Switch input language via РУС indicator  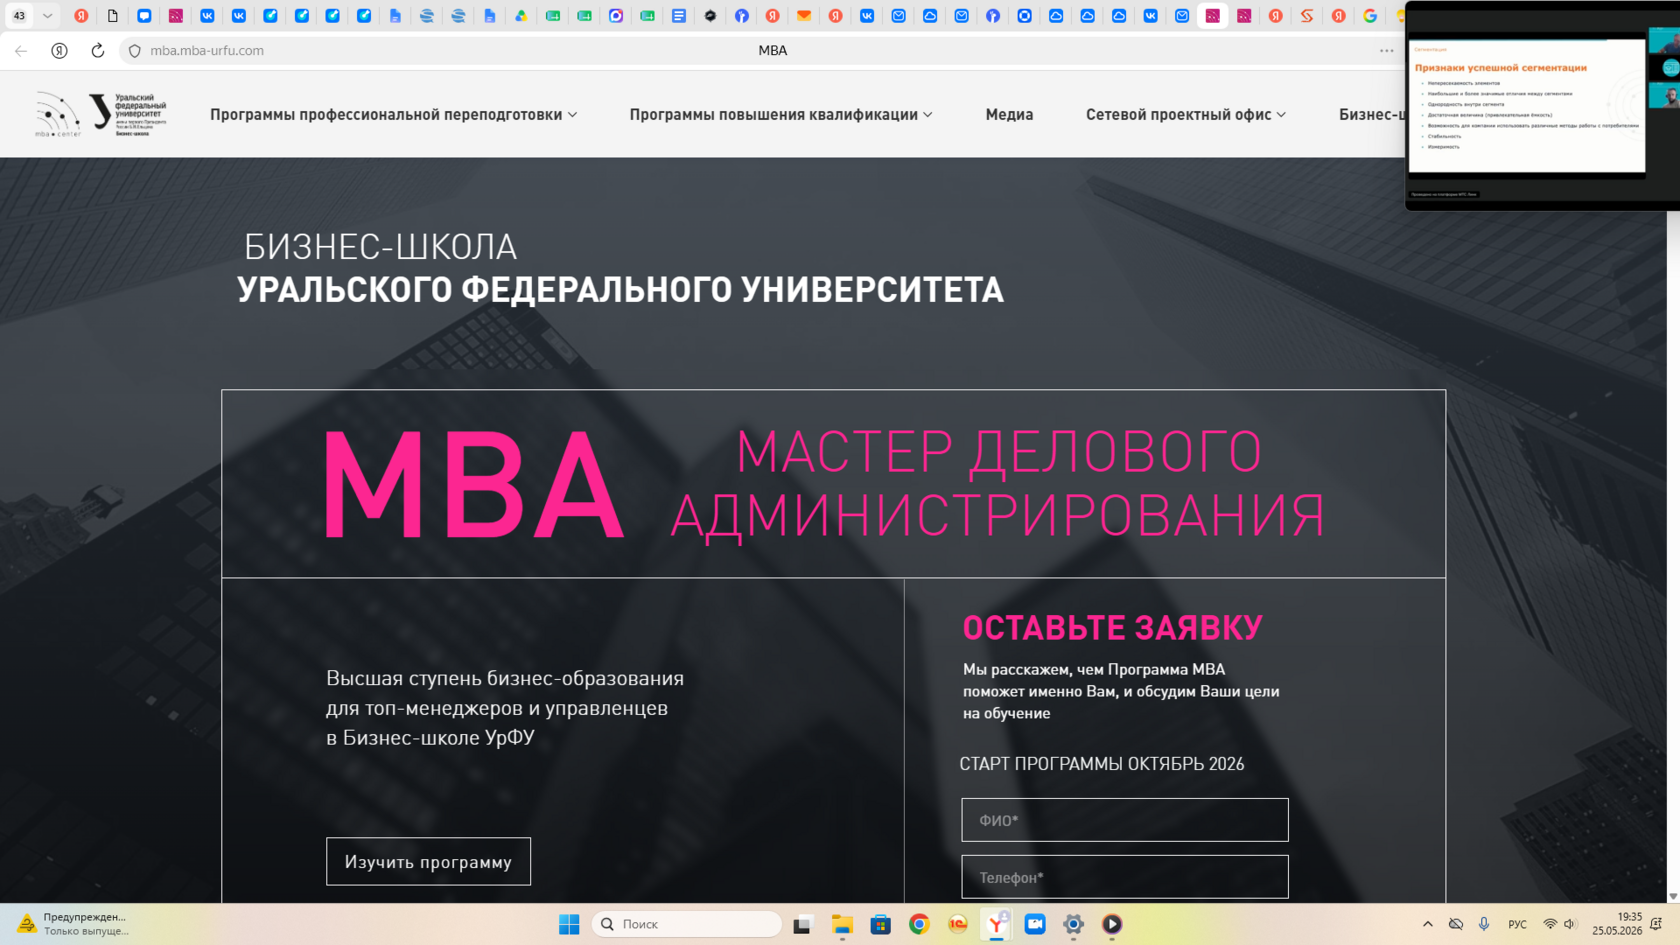pyautogui.click(x=1517, y=925)
